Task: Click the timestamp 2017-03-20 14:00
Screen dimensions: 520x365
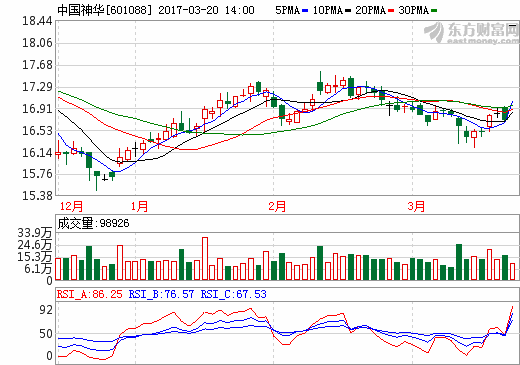Action: [206, 10]
